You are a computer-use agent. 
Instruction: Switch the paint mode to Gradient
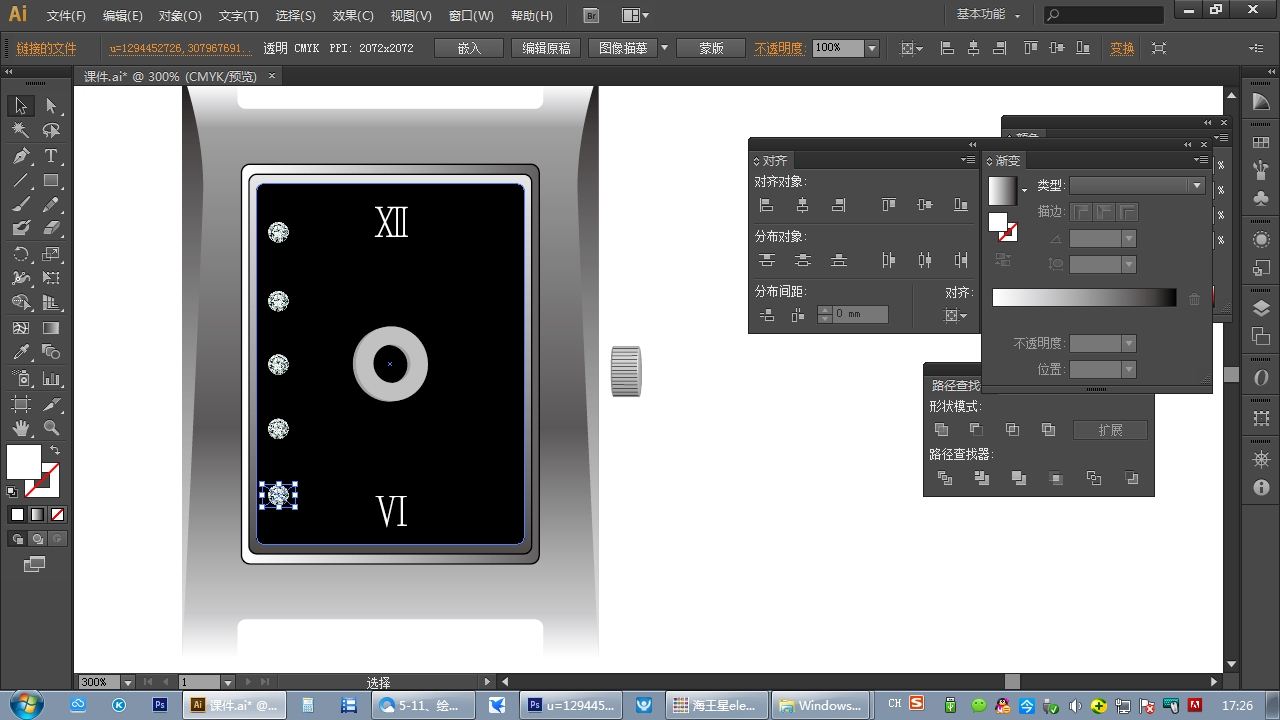click(x=37, y=515)
